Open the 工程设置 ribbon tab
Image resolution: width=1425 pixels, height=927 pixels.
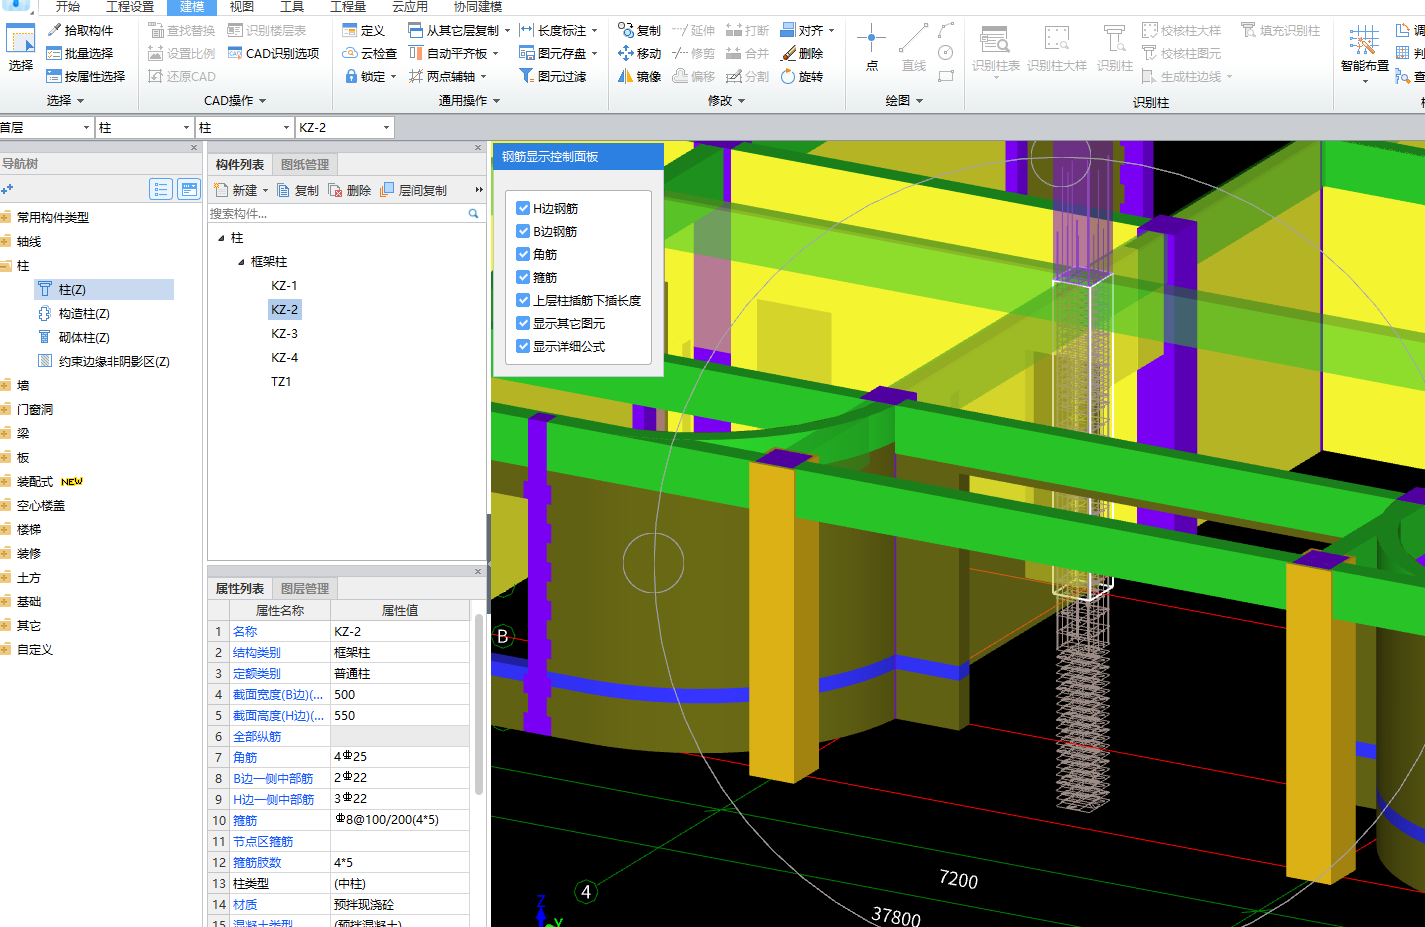tap(130, 7)
